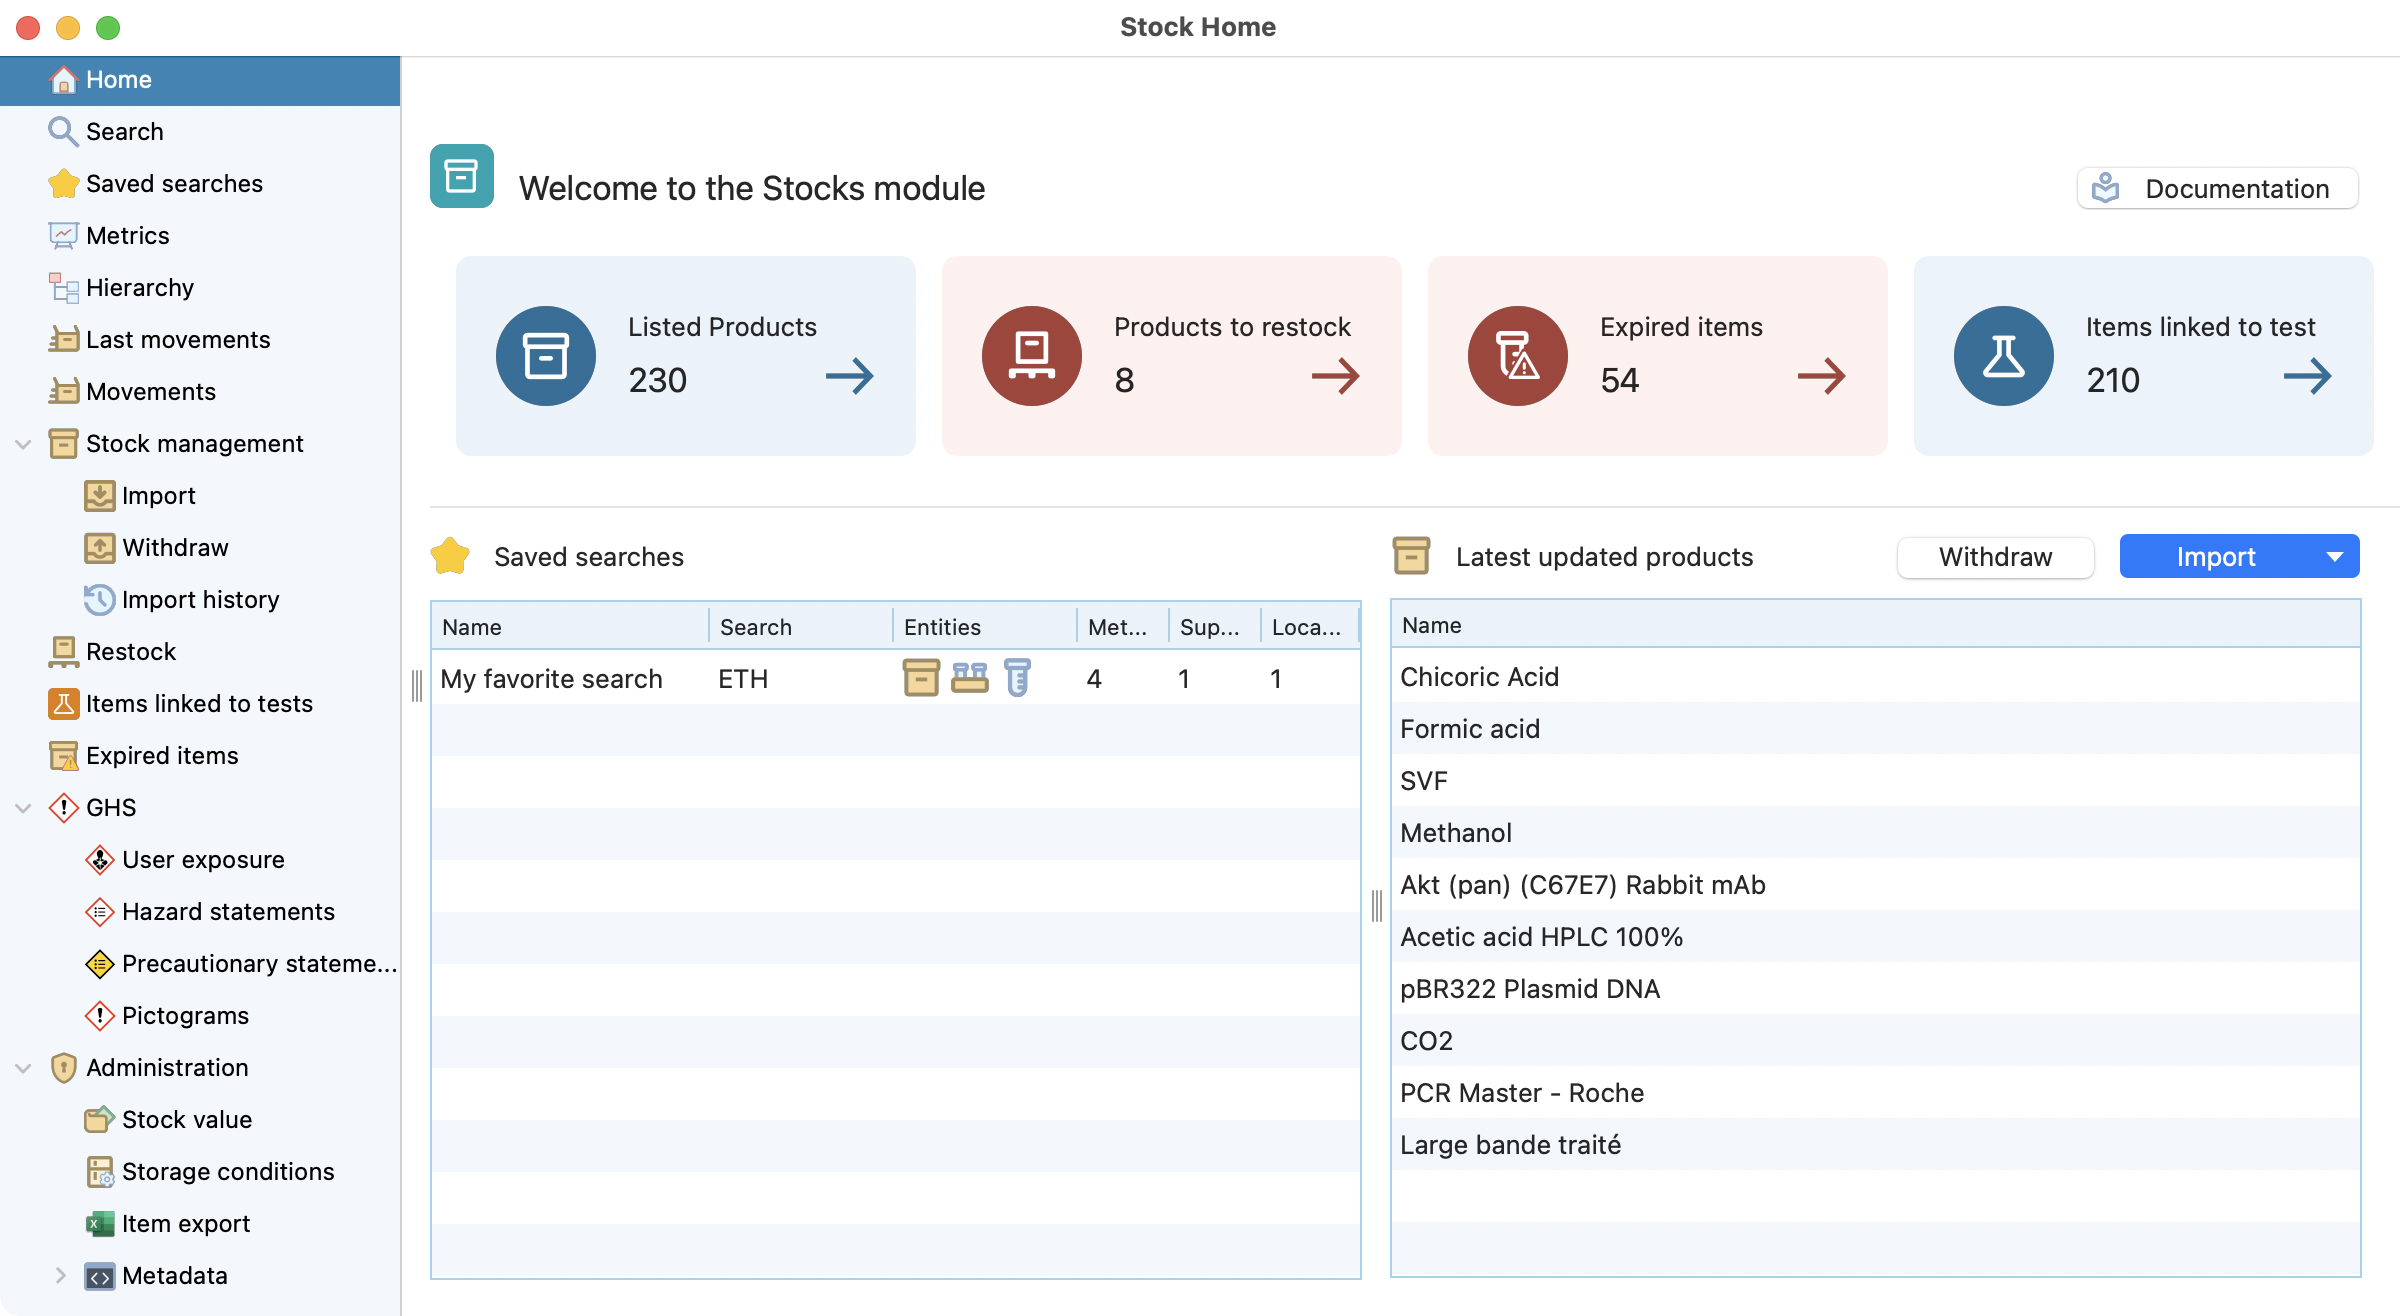Click the Expired items warning flask icon
Screen dimensions: 2400x1316
tap(1517, 356)
